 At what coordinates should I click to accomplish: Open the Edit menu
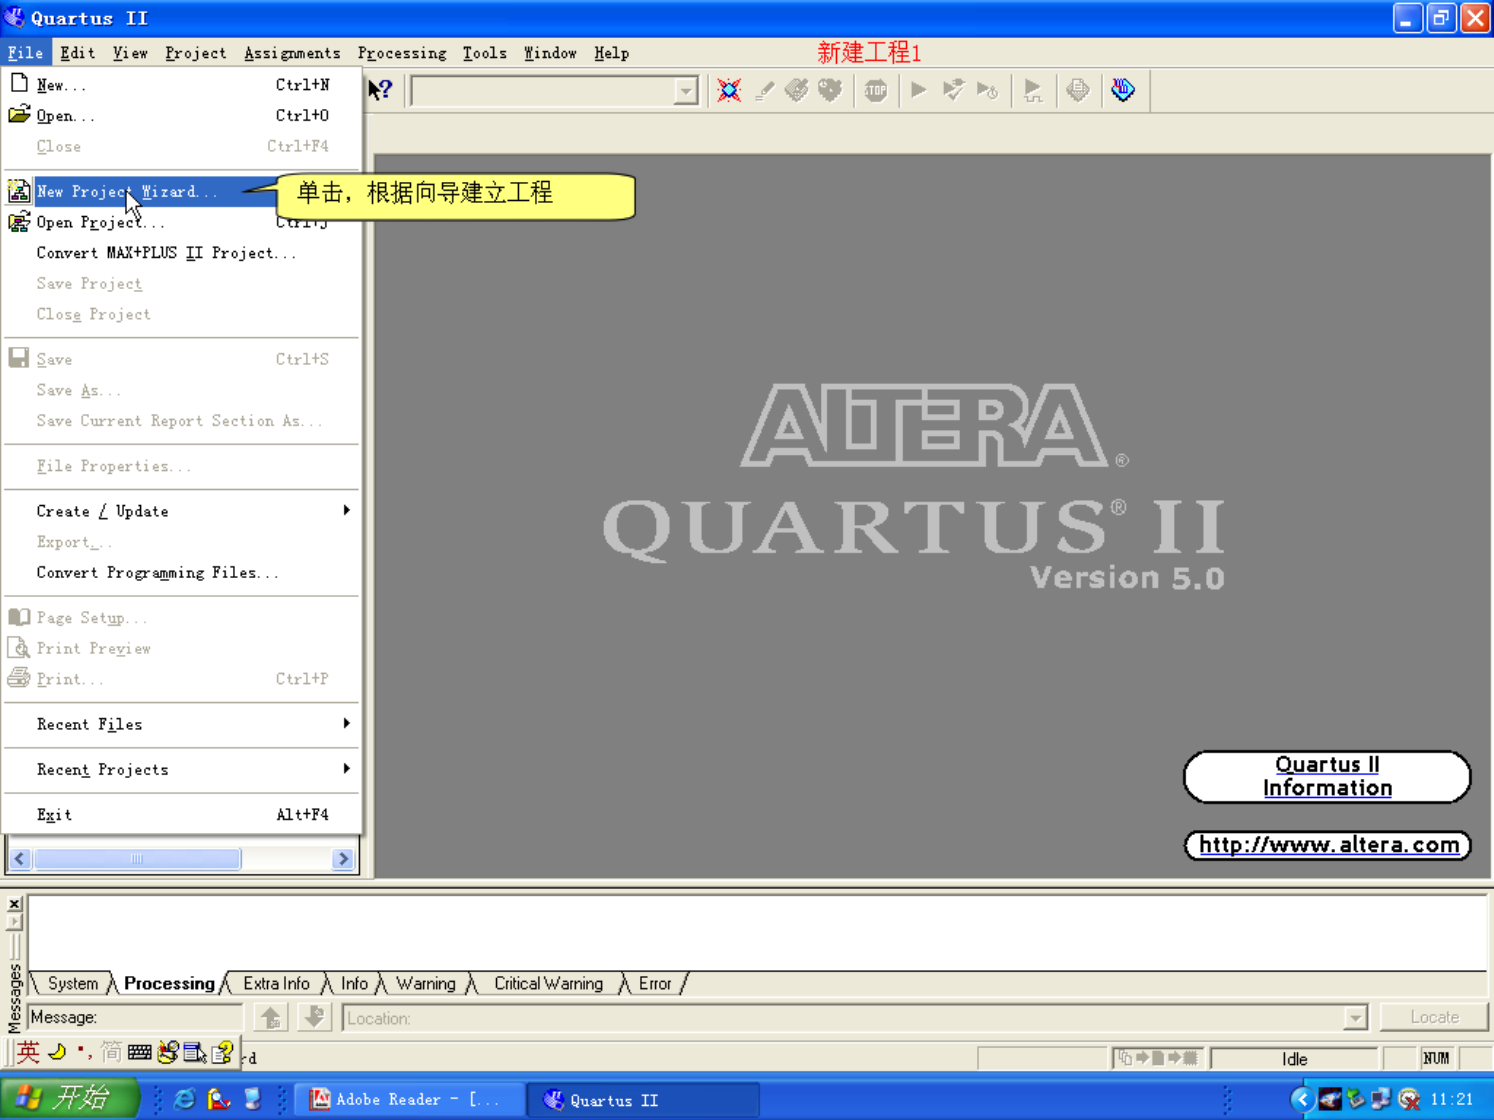[77, 53]
